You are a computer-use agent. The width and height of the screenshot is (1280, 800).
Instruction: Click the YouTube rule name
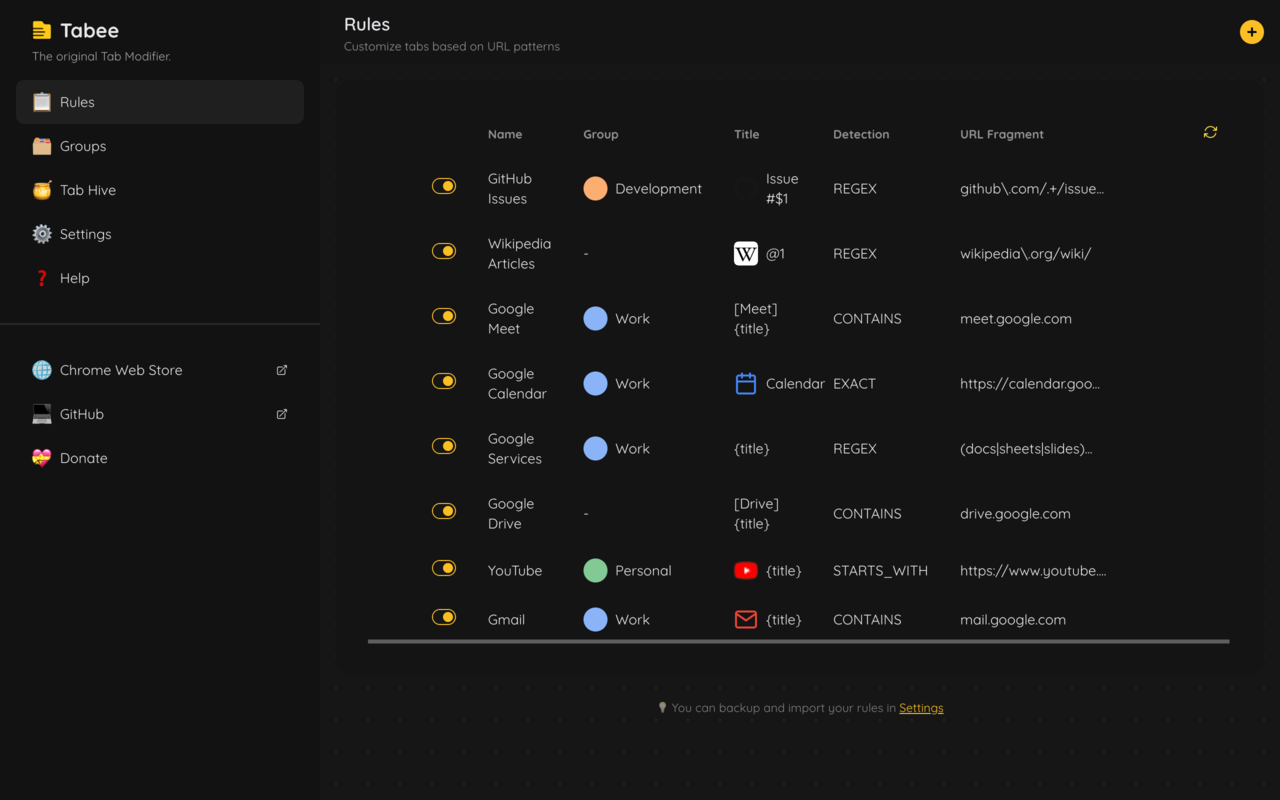[x=515, y=570]
